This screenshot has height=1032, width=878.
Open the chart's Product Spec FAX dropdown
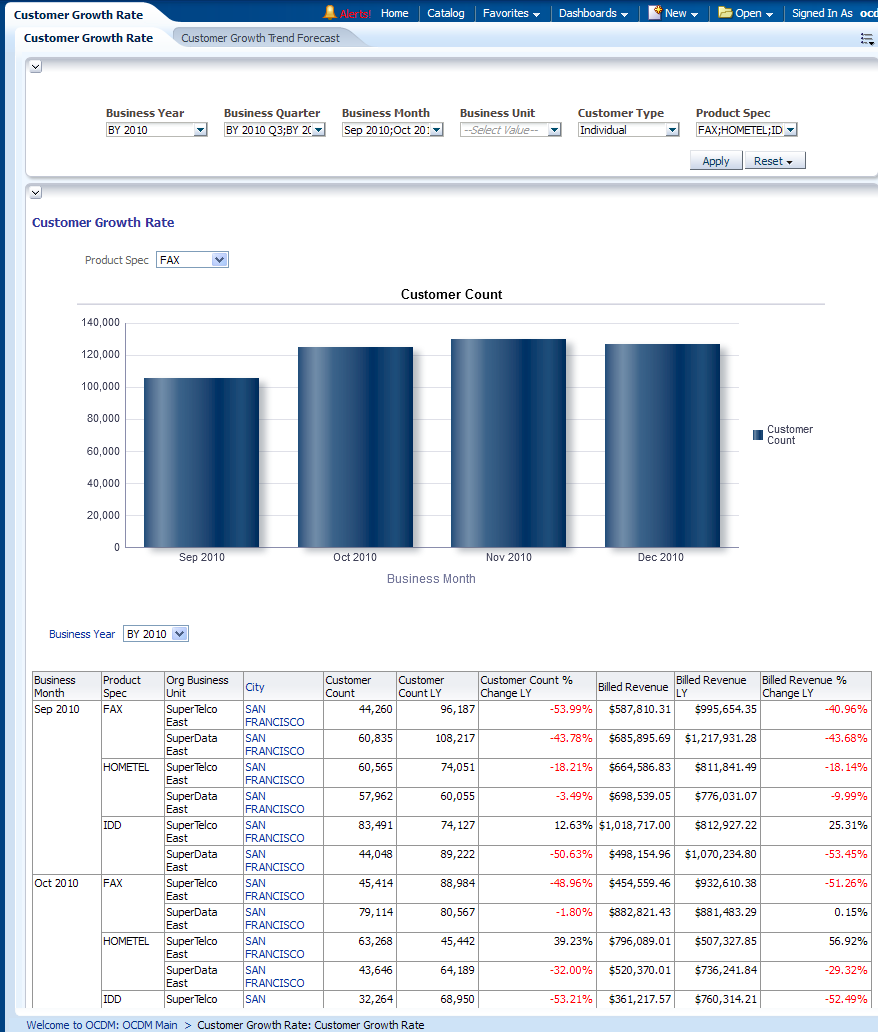pos(220,260)
